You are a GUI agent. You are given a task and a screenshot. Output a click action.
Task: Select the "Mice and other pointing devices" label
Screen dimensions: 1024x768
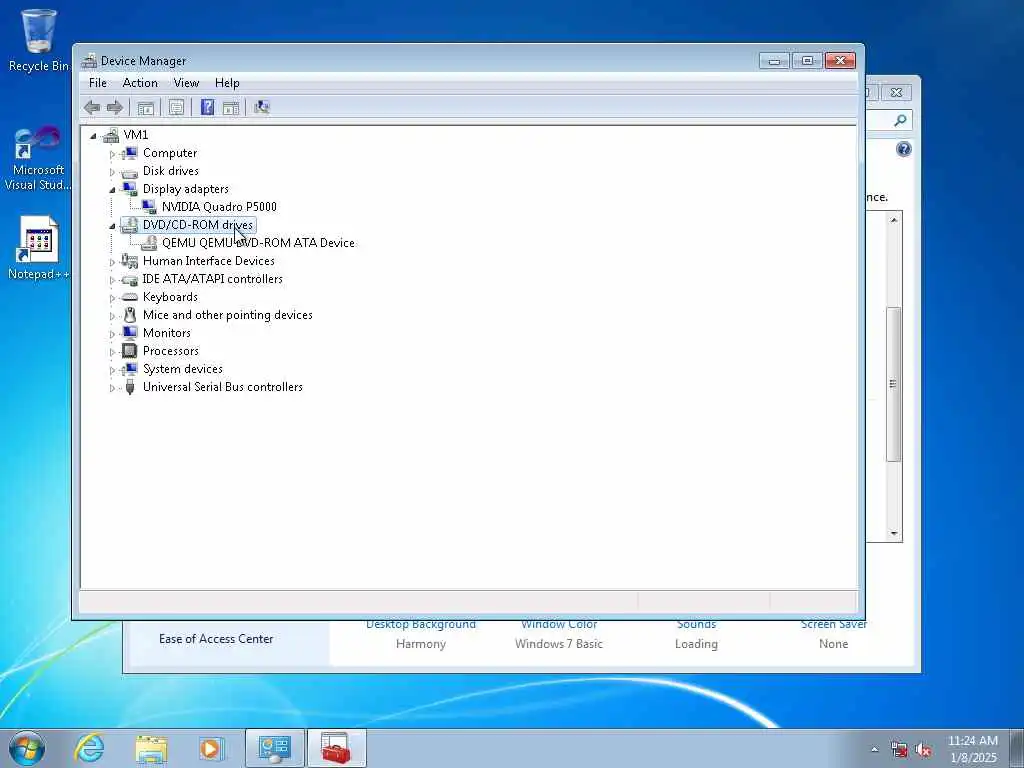(228, 315)
